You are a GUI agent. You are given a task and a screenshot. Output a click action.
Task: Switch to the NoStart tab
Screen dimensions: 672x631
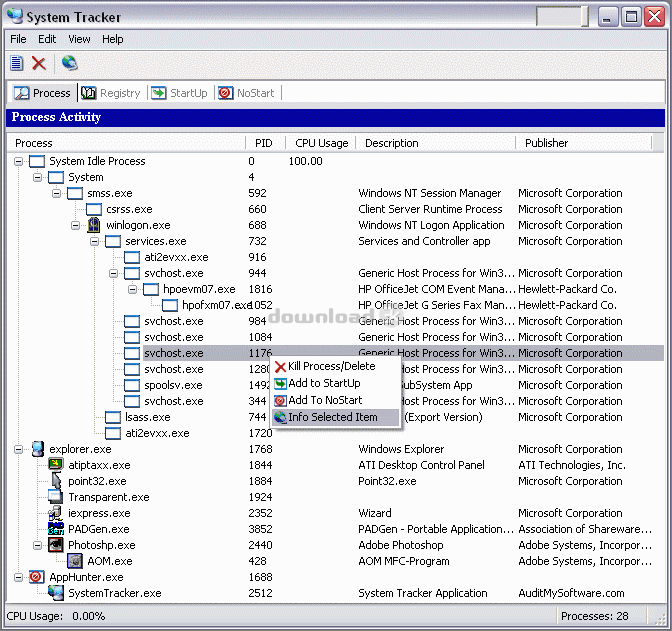click(x=246, y=93)
